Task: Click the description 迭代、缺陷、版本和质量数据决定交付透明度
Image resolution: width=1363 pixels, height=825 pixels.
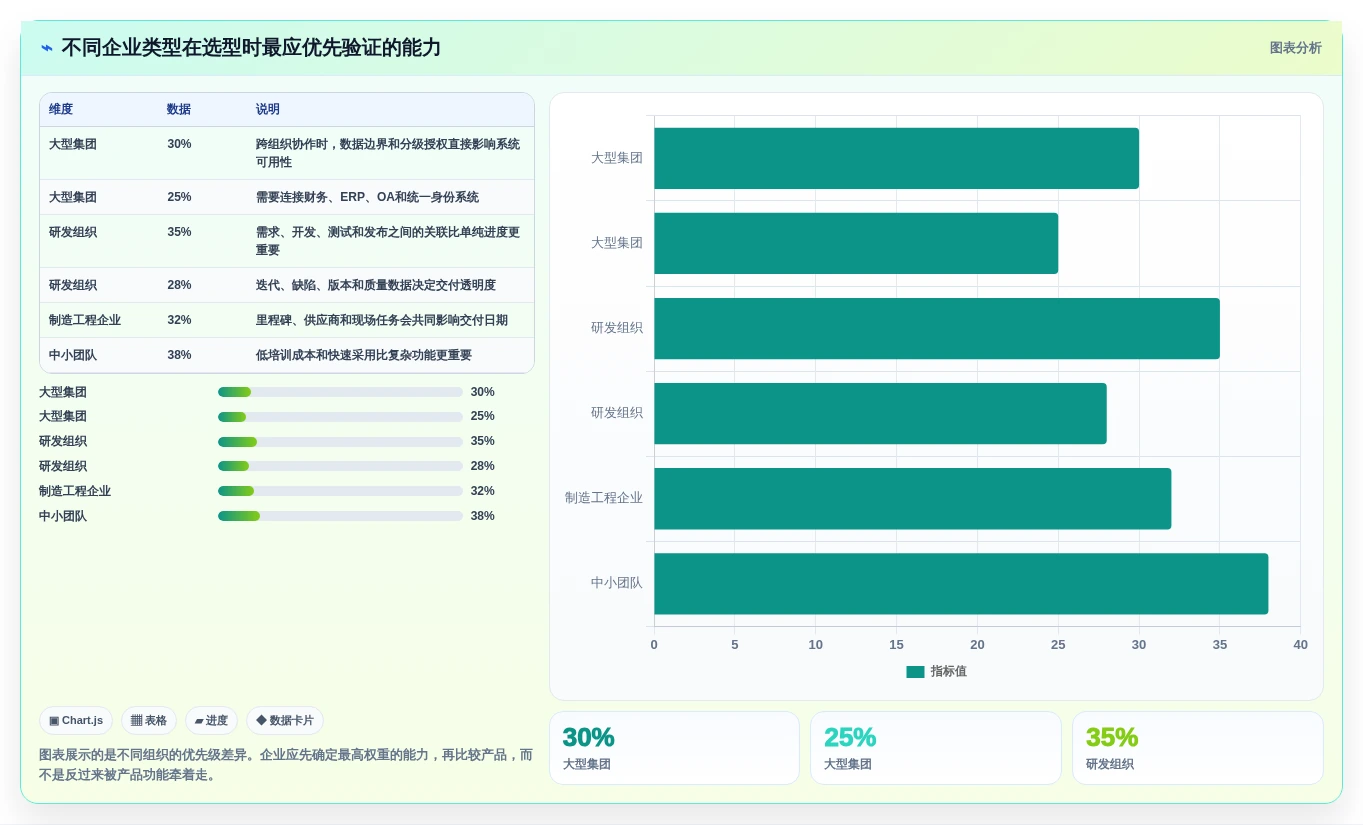Action: click(x=375, y=285)
